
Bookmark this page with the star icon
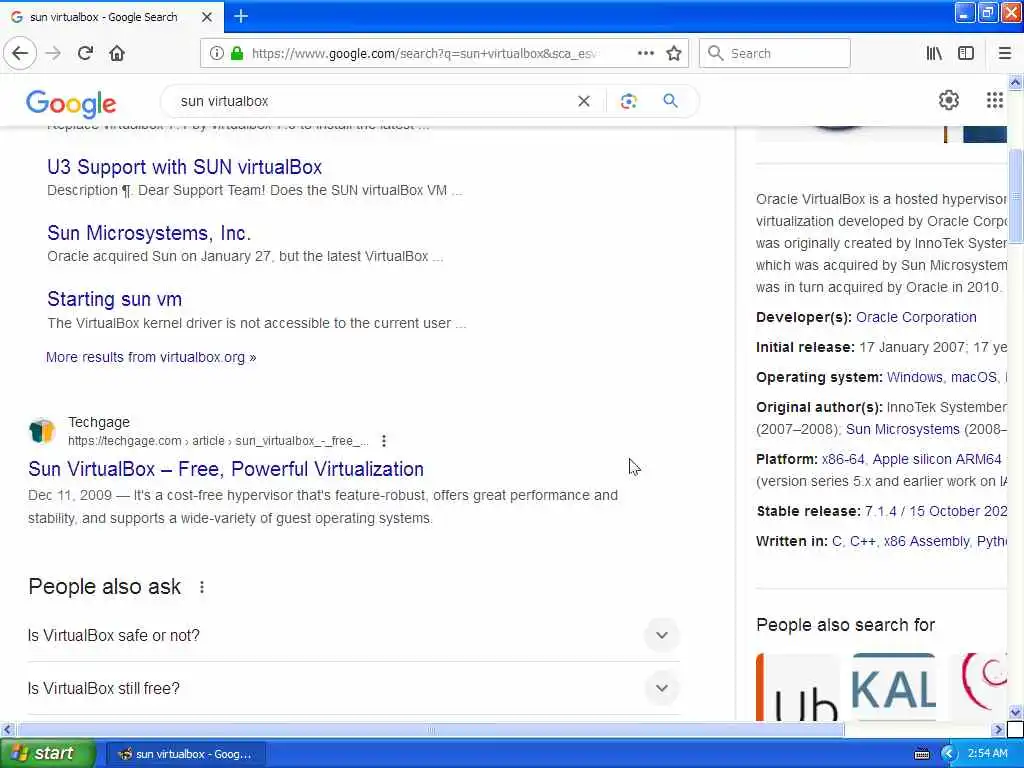pos(674,53)
